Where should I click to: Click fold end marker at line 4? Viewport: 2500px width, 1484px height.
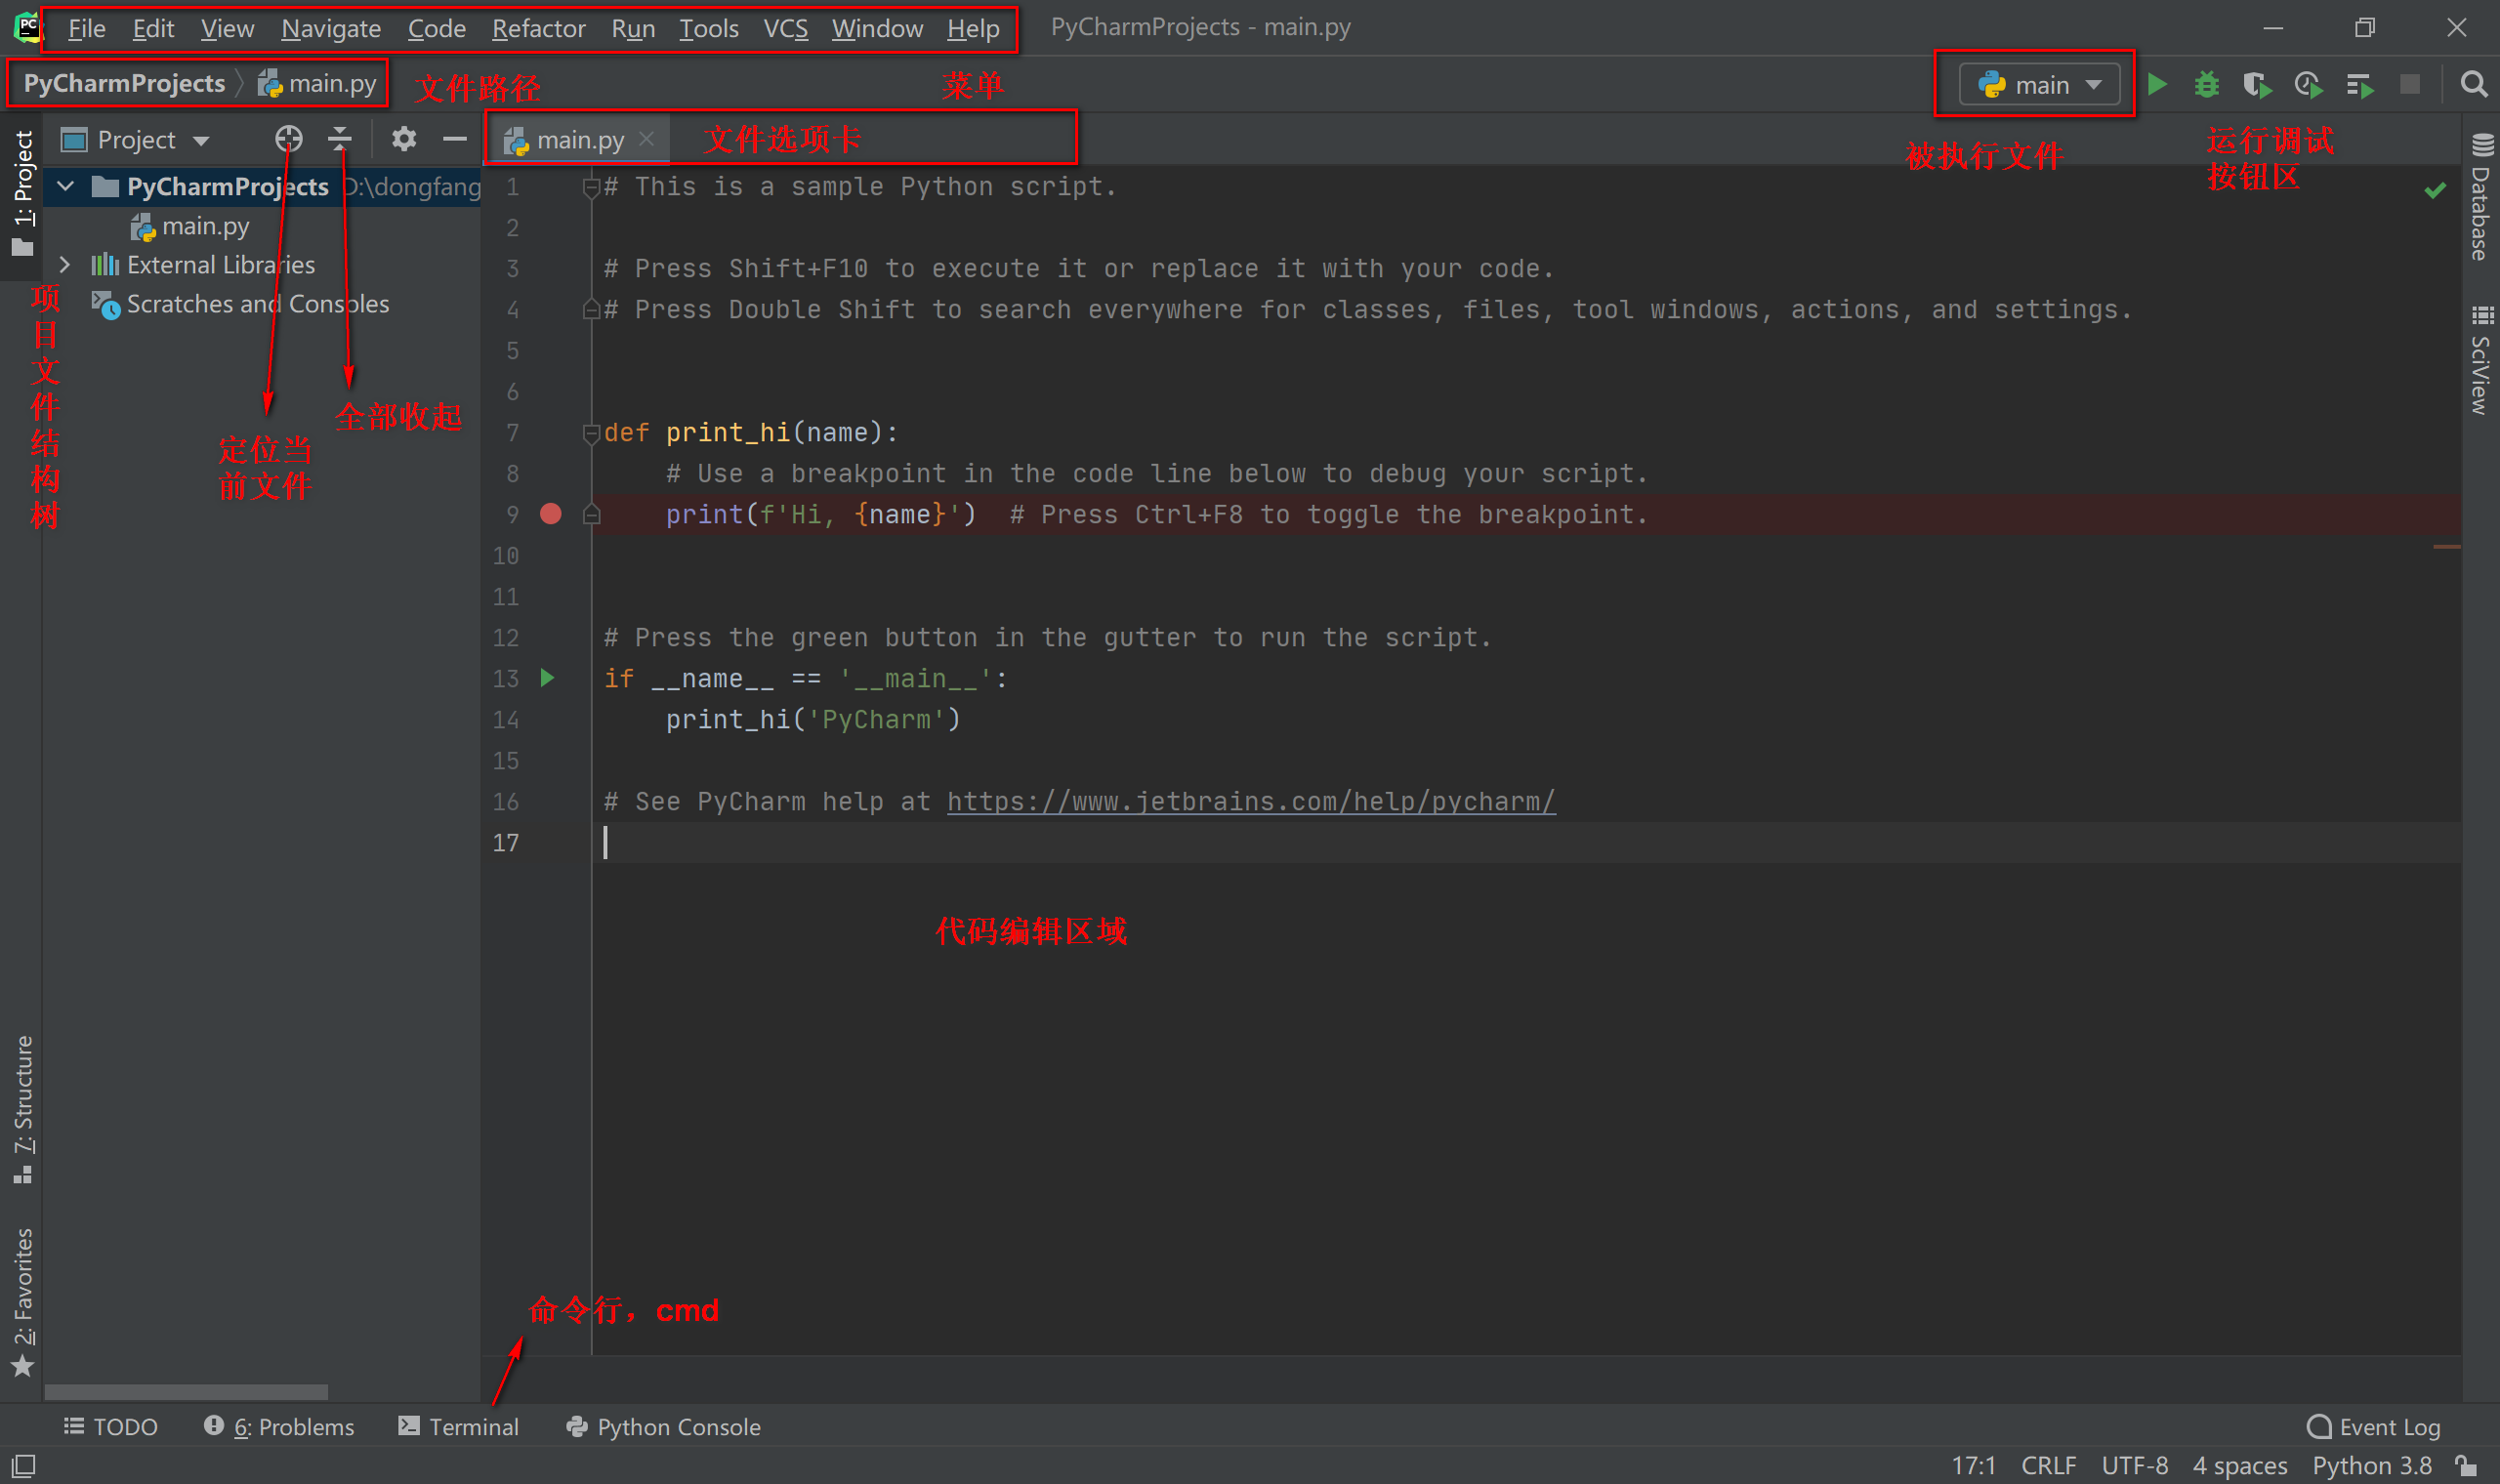pos(591,310)
